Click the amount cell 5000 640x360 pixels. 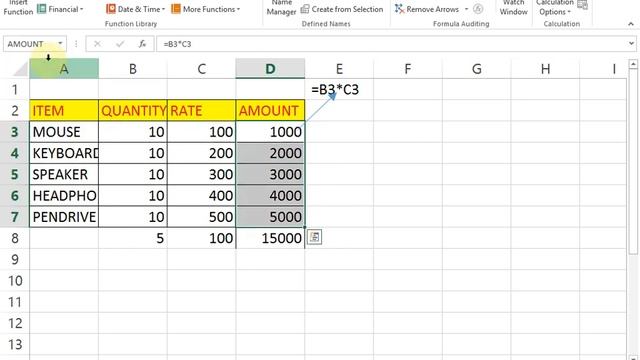click(x=270, y=217)
